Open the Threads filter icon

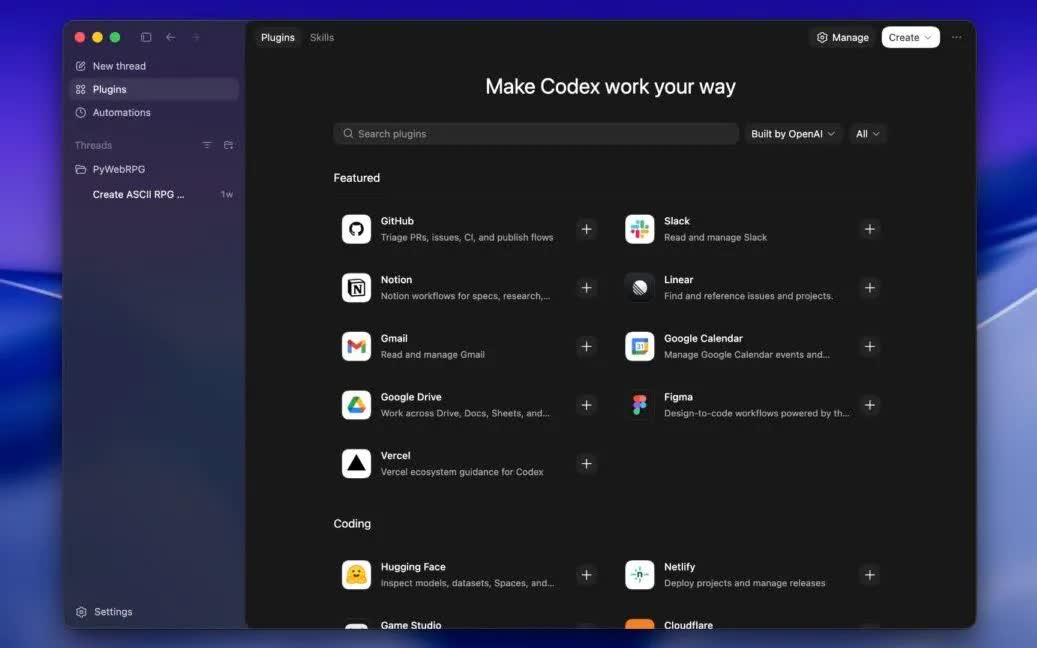point(206,145)
